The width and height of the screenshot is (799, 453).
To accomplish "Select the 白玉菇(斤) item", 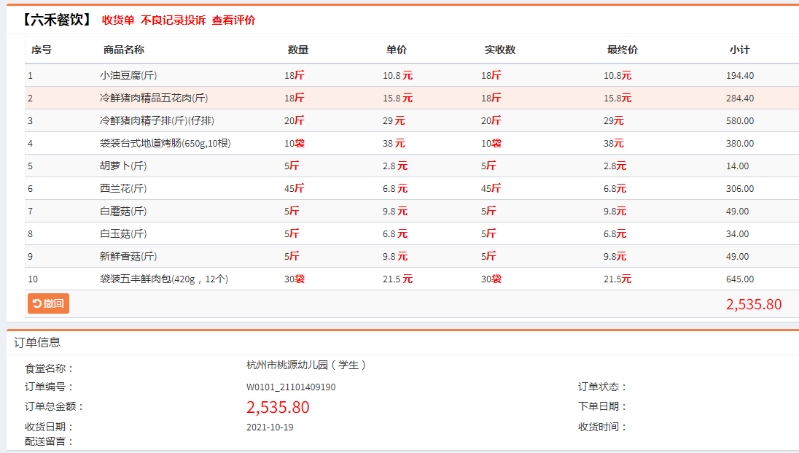I will point(123,233).
